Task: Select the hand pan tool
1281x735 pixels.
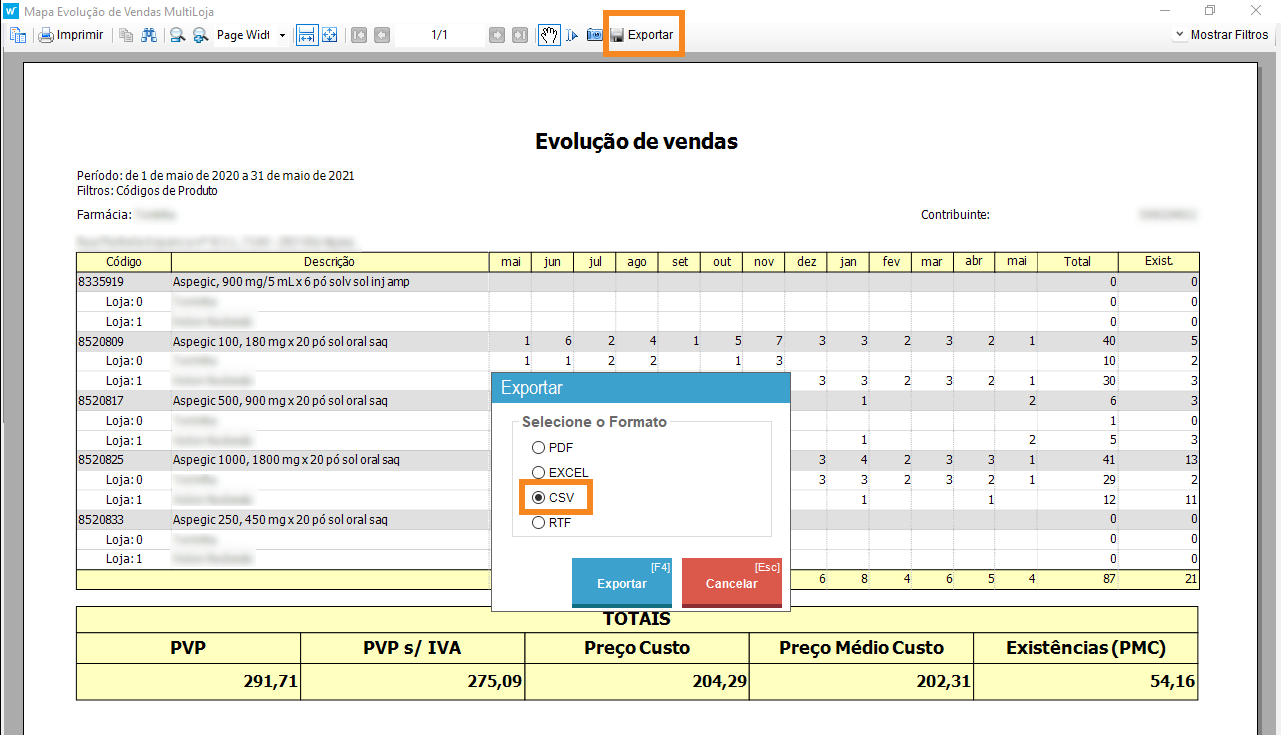Action: pos(549,35)
